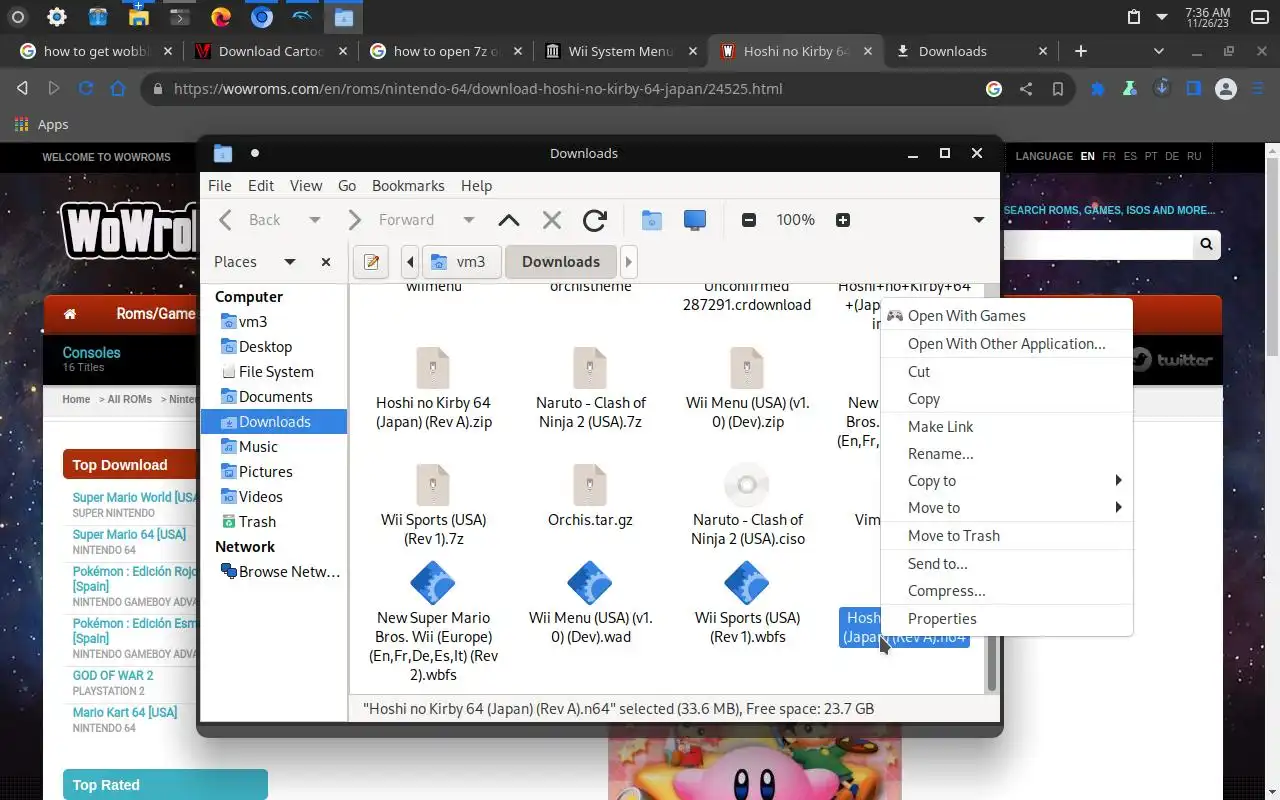Expand the view mode dropdown arrow
Screen dimensions: 1280x800
point(979,220)
